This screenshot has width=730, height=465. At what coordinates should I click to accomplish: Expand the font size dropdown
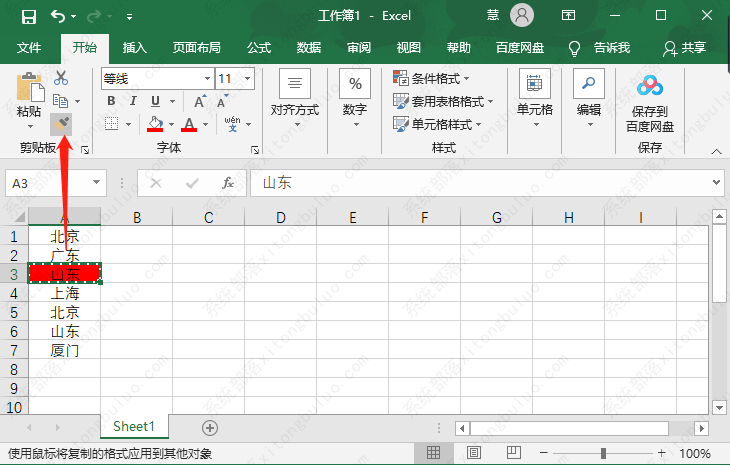click(247, 78)
